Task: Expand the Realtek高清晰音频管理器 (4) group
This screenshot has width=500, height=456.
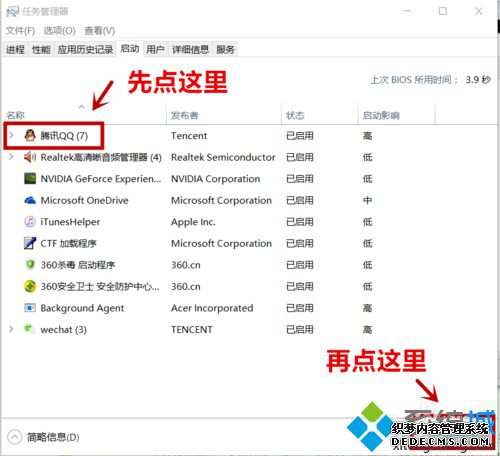Action: coord(11,157)
